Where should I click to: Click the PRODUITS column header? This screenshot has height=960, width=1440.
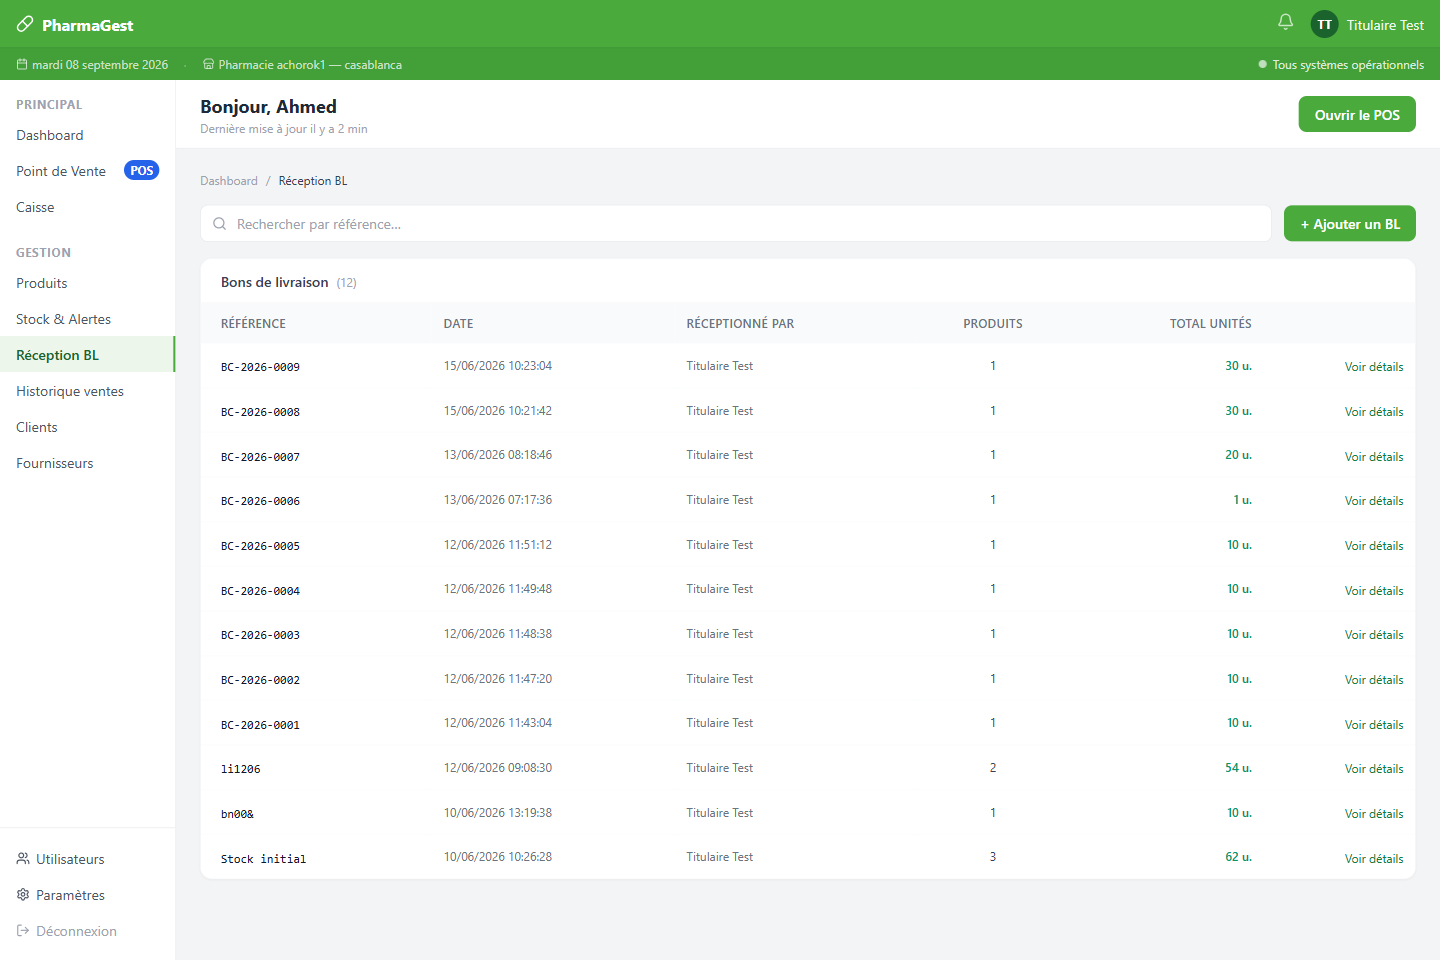[x=993, y=324]
